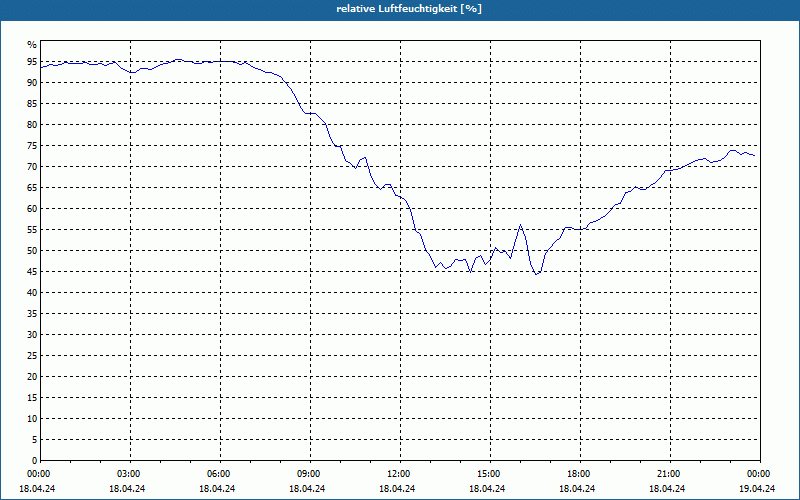Select the y-axis value 85
The width and height of the screenshot is (800, 500).
32,104
